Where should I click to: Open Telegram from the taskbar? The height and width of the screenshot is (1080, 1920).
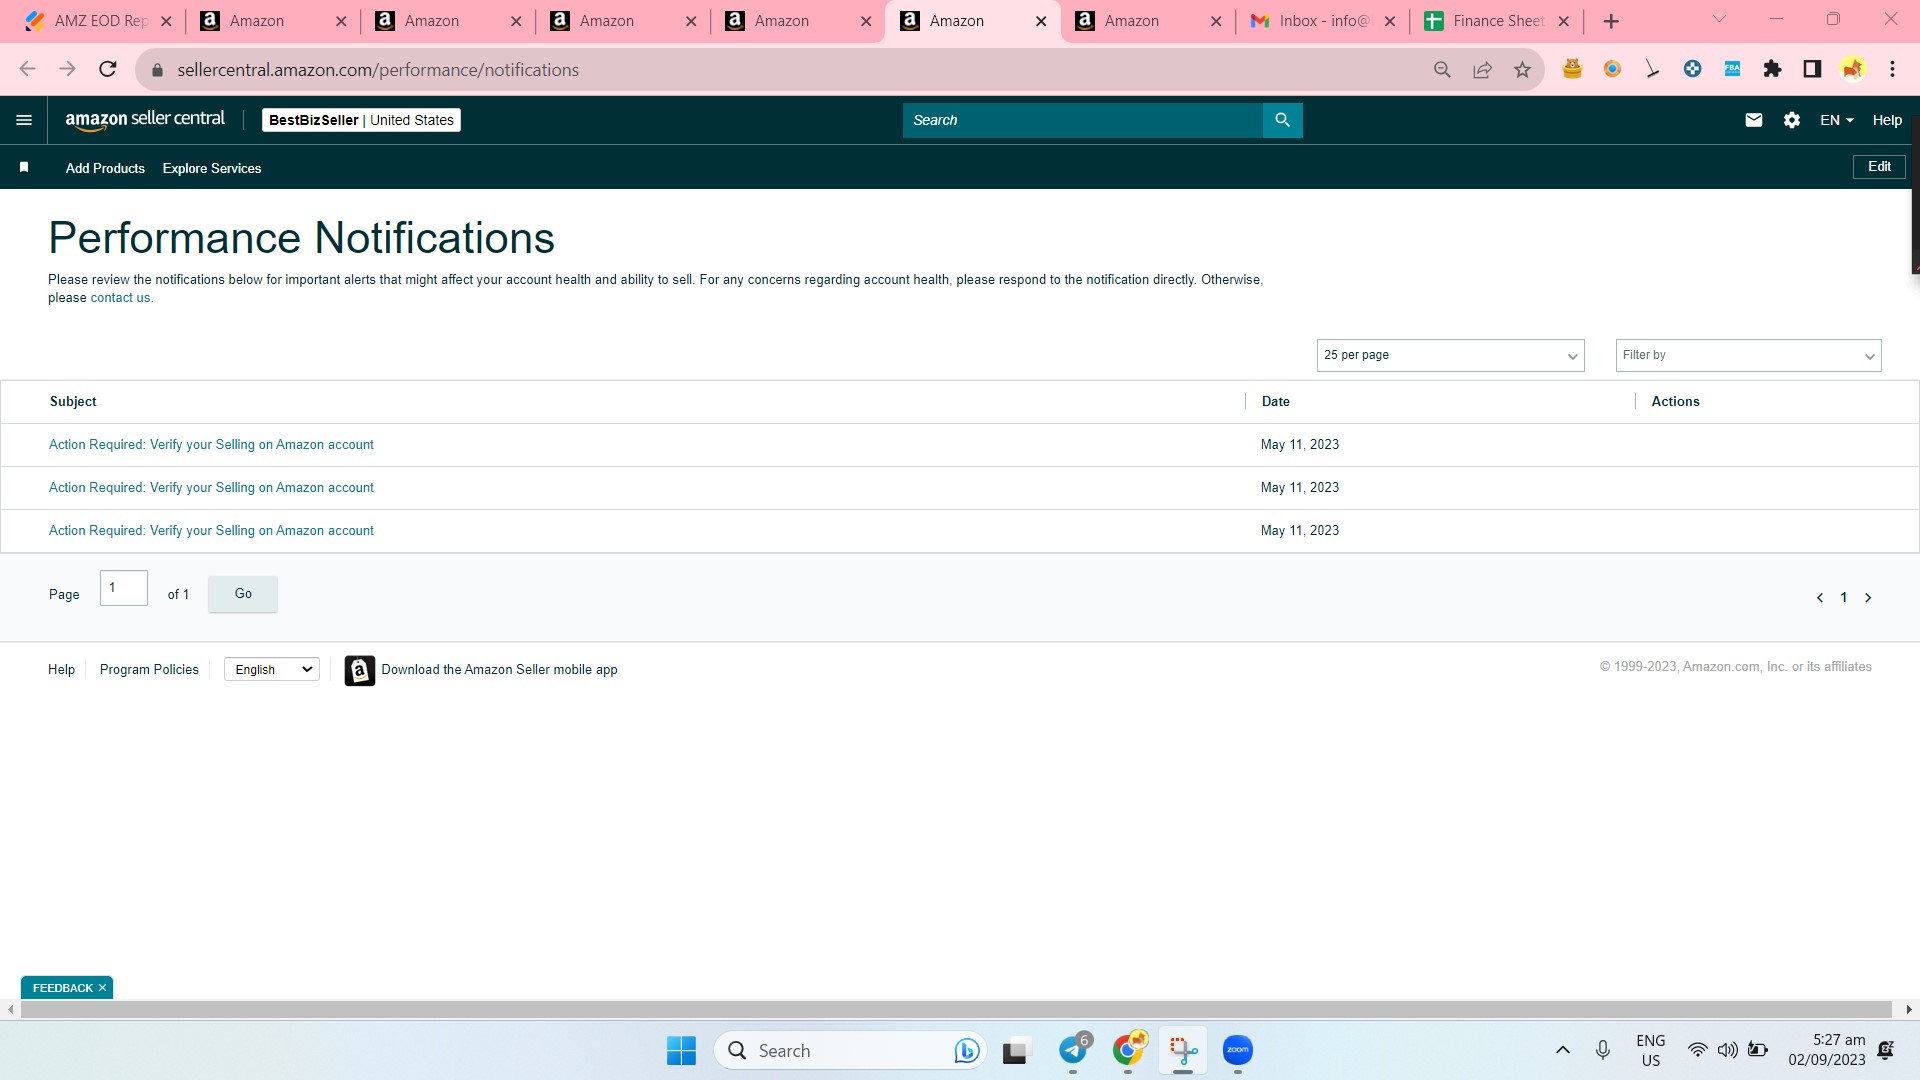[x=1074, y=1050]
